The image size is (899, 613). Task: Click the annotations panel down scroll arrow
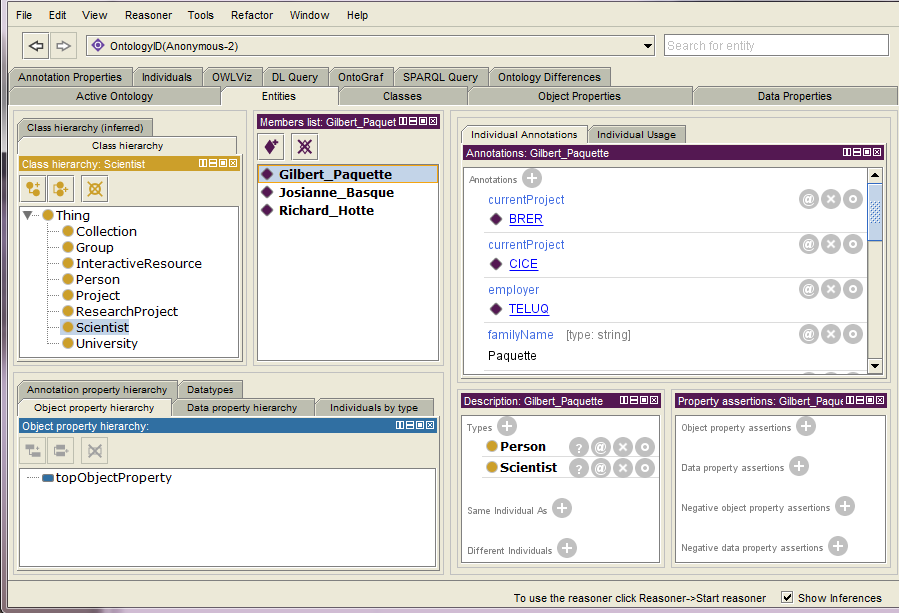[x=875, y=366]
